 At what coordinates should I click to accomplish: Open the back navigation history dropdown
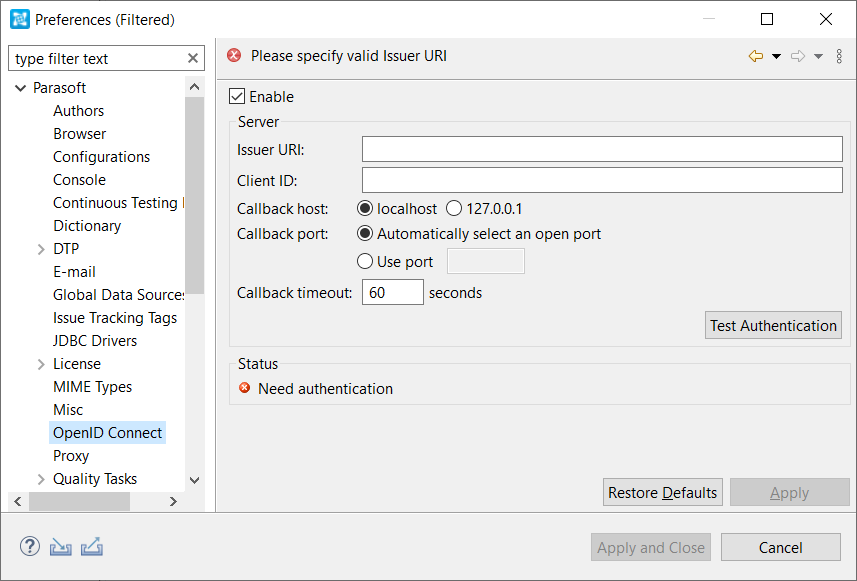776,56
